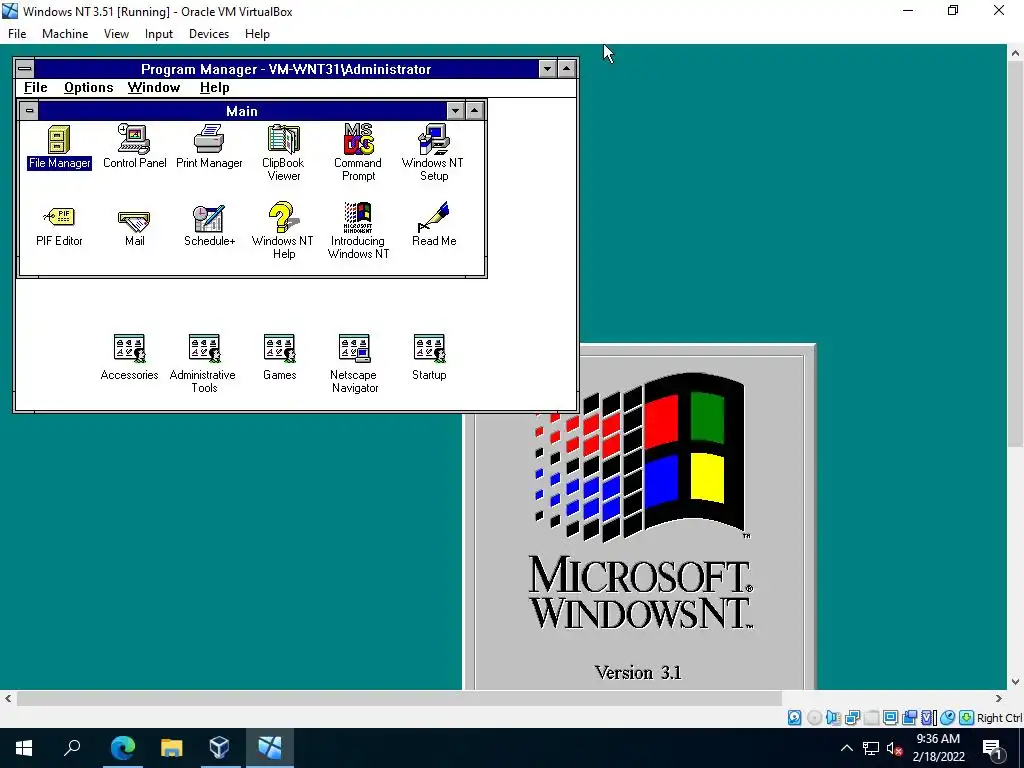Viewport: 1024px width, 768px height.
Task: Click VirtualBox shared folders status icon
Action: [x=871, y=718]
